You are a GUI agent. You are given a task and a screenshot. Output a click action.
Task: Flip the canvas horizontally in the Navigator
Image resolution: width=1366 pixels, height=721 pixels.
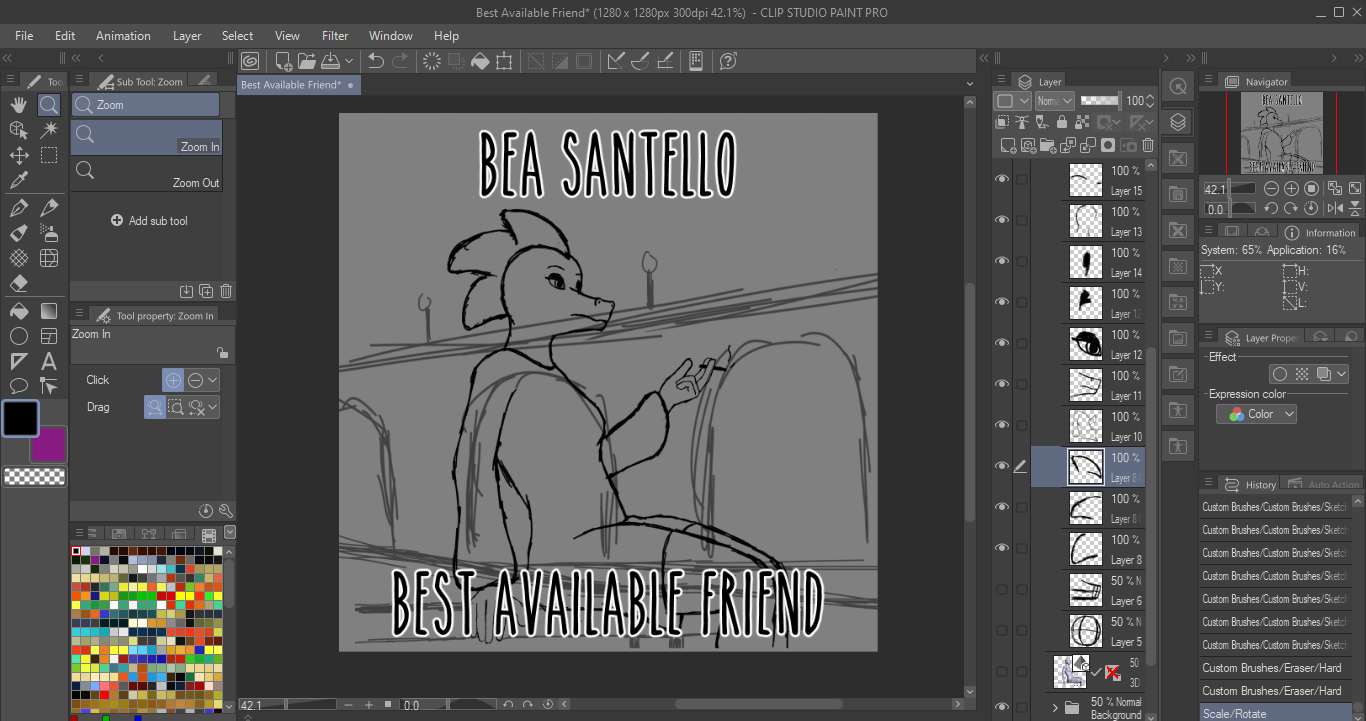tap(1333, 209)
